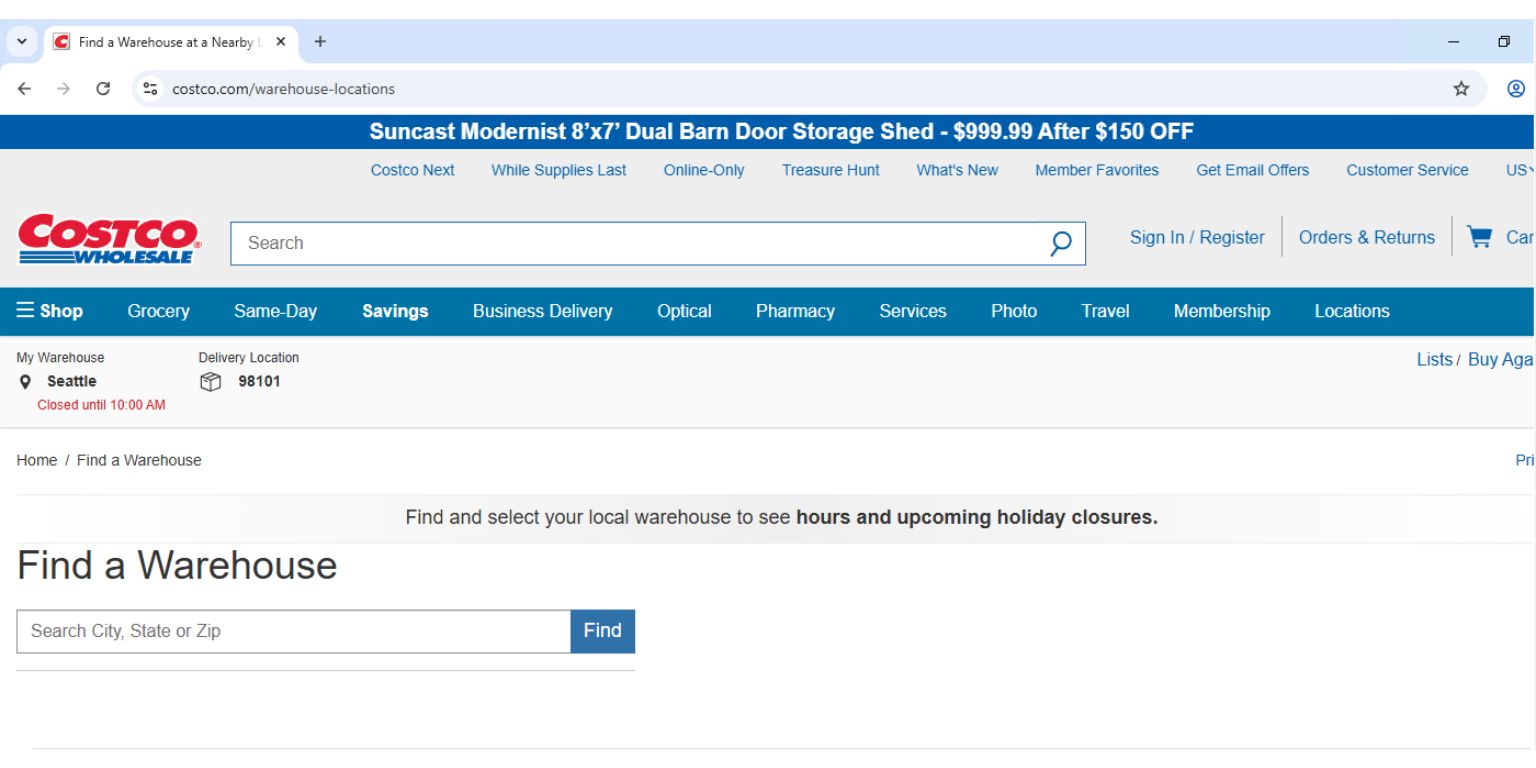The height and width of the screenshot is (768, 1536).
Task: Click in the main Search box
Action: coord(640,243)
